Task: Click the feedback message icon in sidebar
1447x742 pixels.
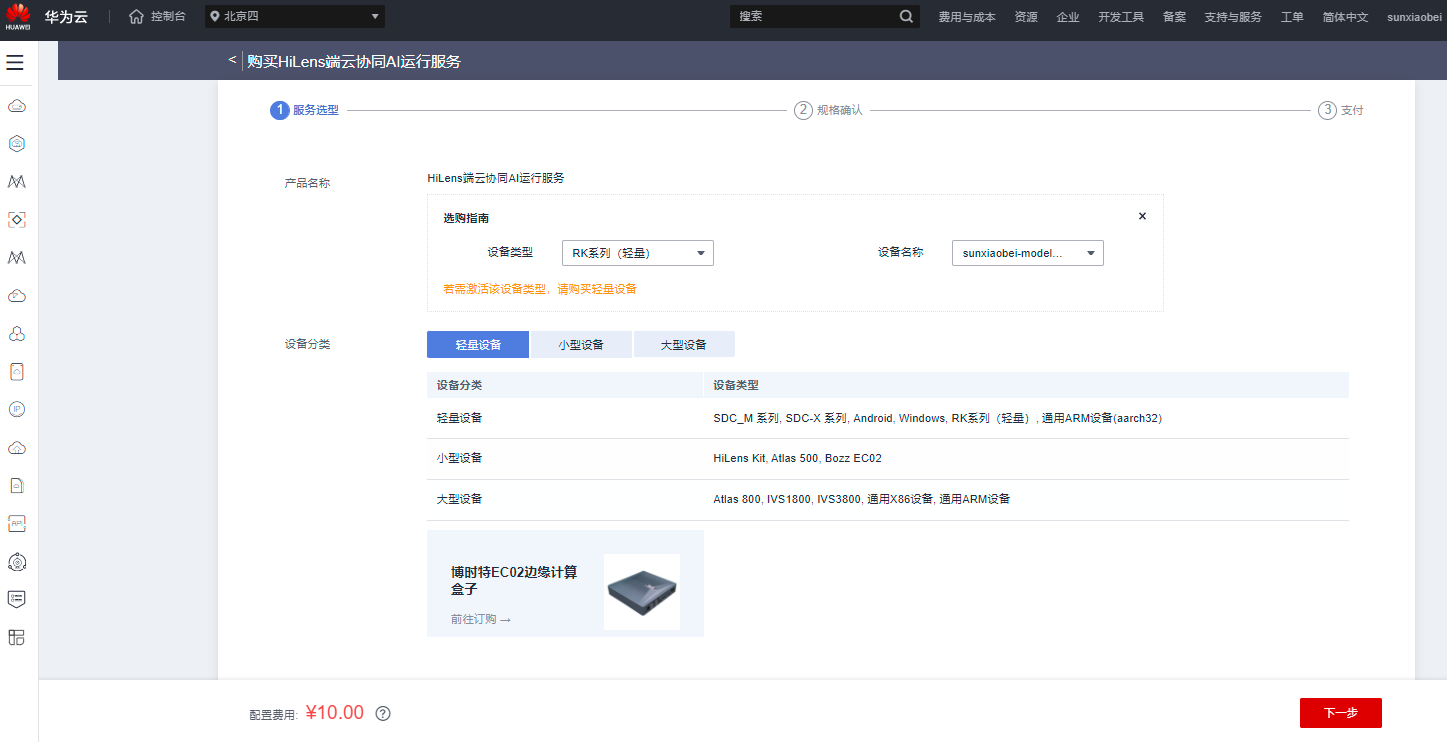Action: point(16,599)
